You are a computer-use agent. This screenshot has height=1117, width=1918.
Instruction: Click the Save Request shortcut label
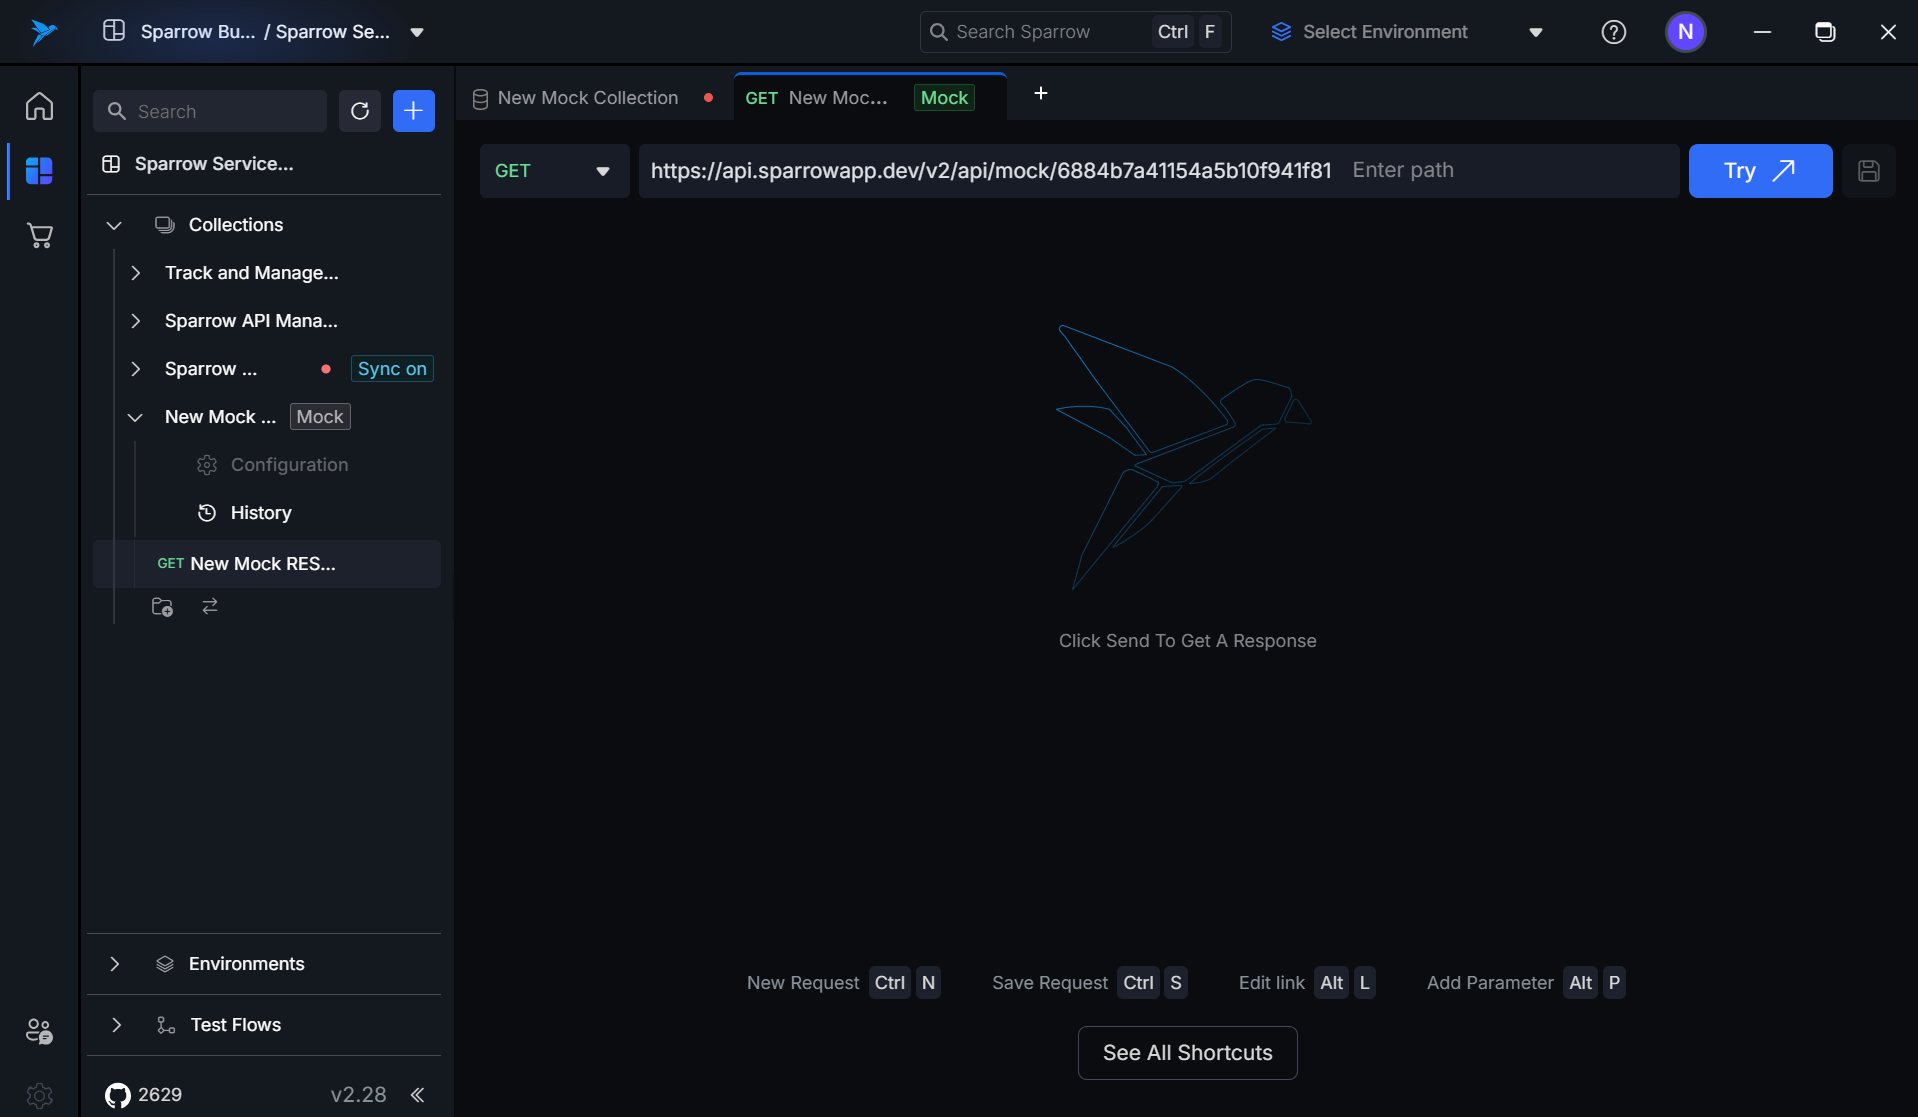1050,983
